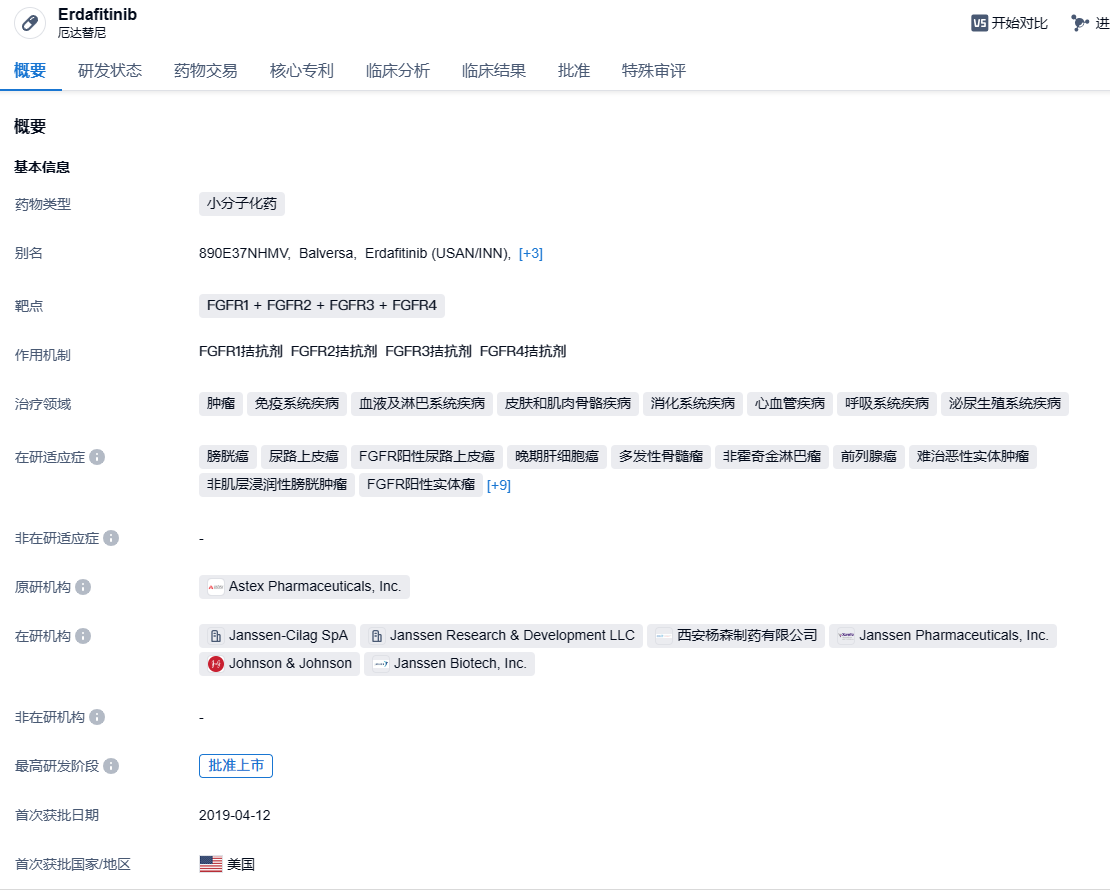Click info icon beside 非在研机构
Viewport: 1110px width, 890px height.
coord(97,717)
